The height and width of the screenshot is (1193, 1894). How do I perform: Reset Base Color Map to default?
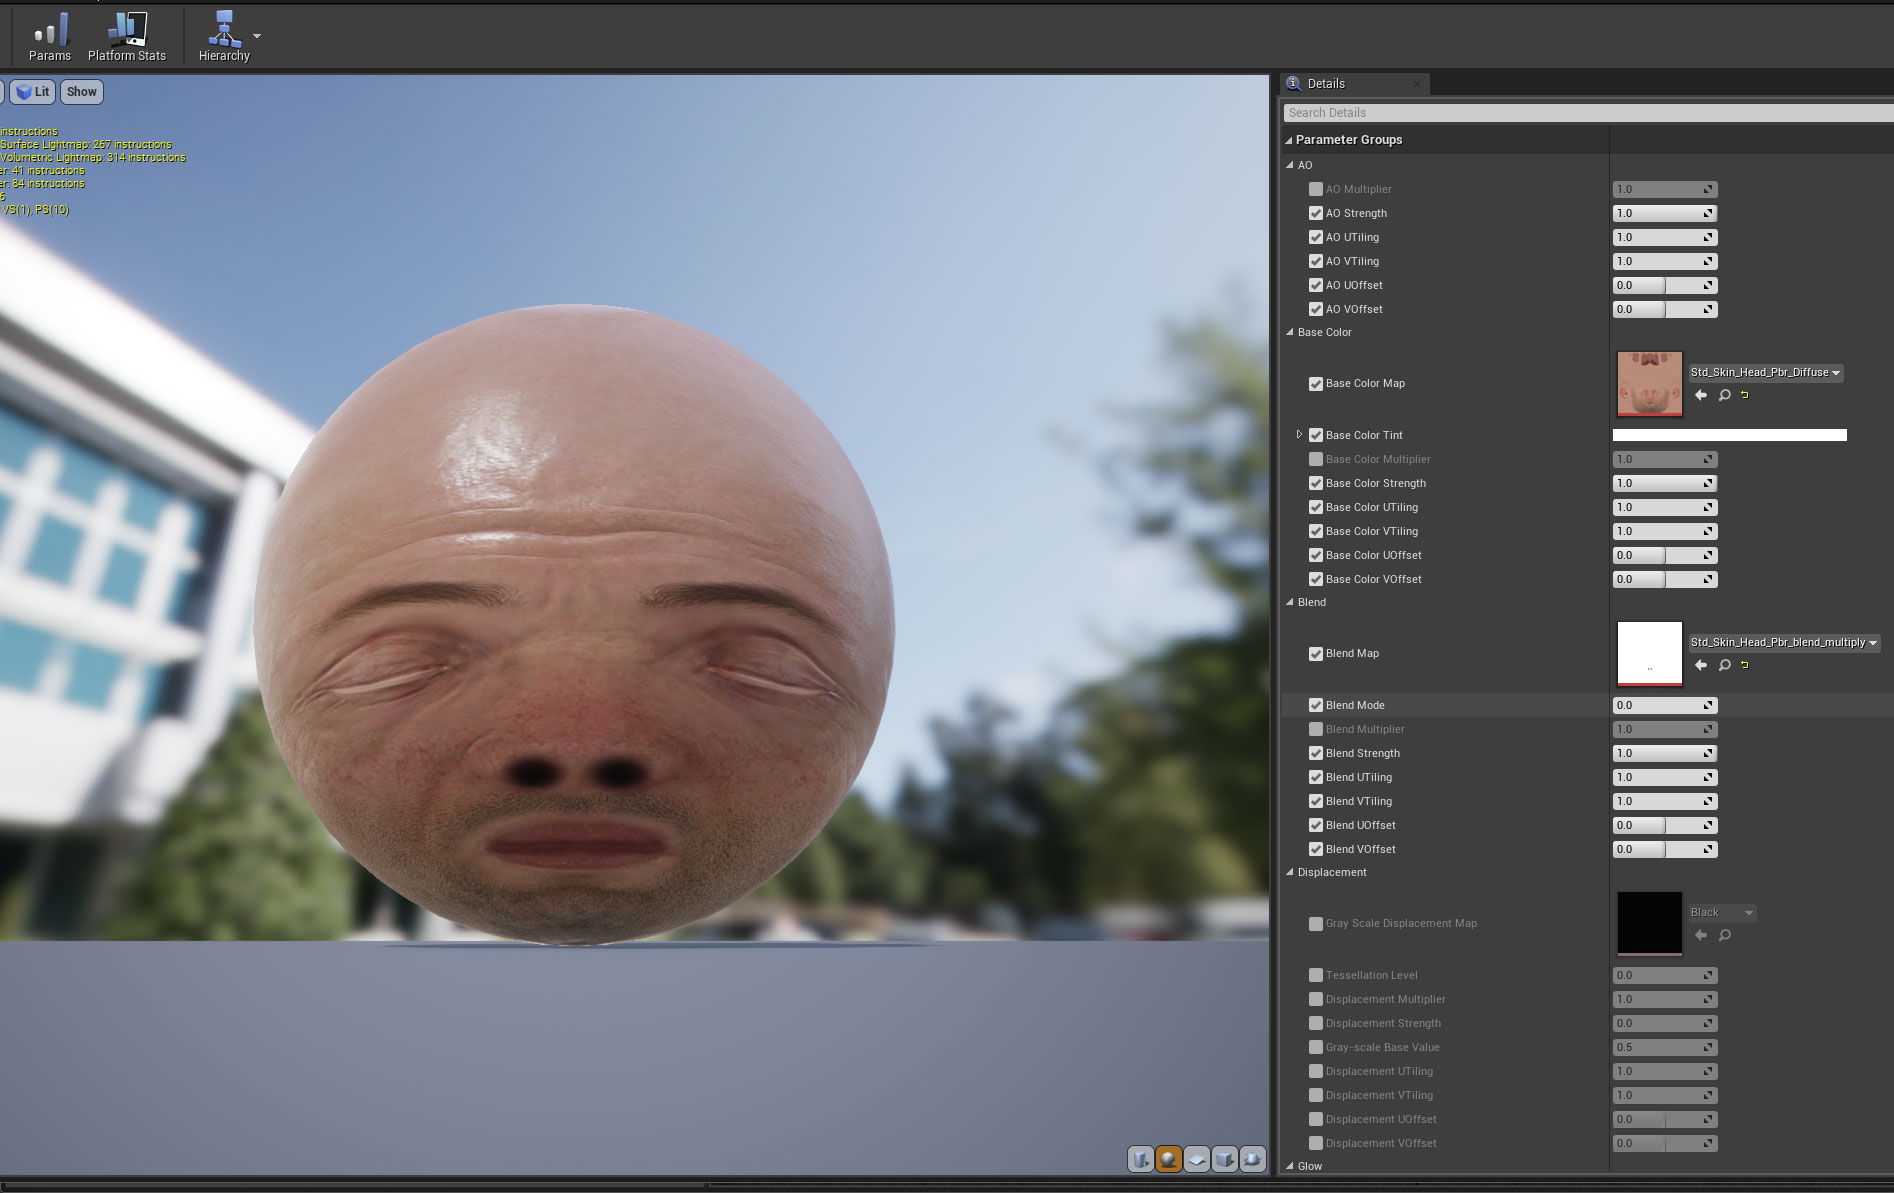coord(1745,395)
